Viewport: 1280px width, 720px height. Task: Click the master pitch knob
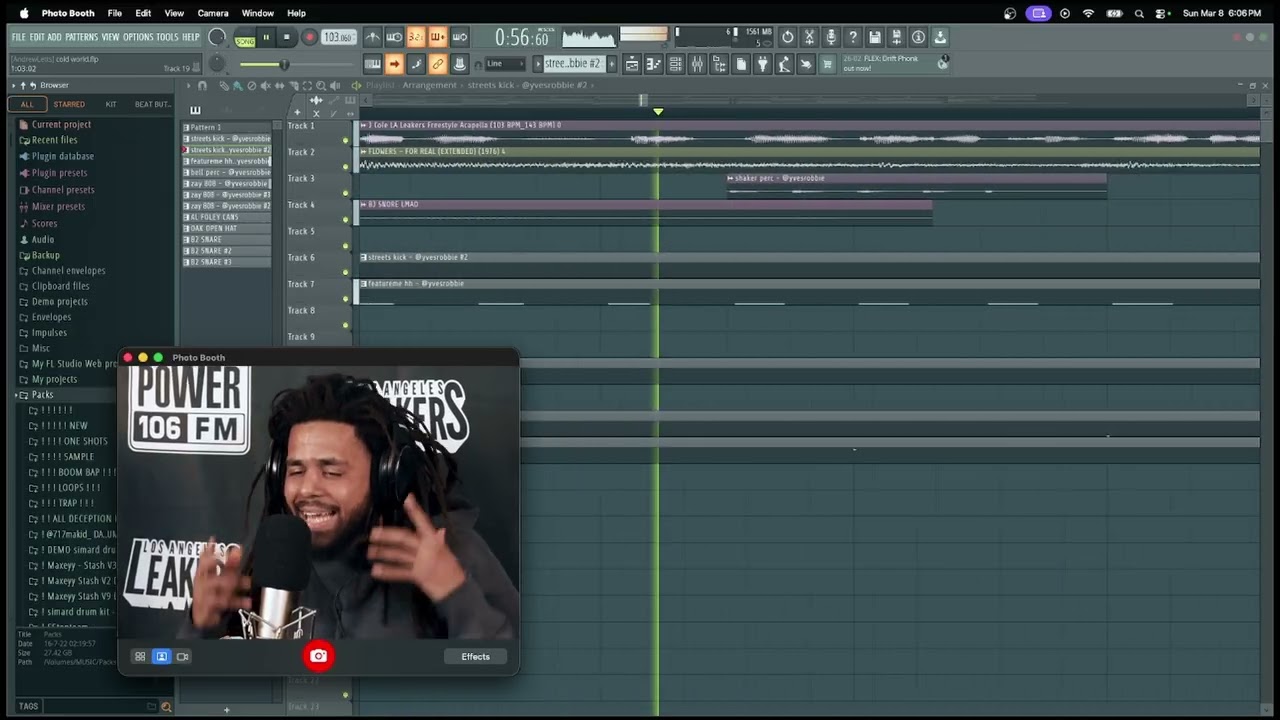[x=217, y=64]
